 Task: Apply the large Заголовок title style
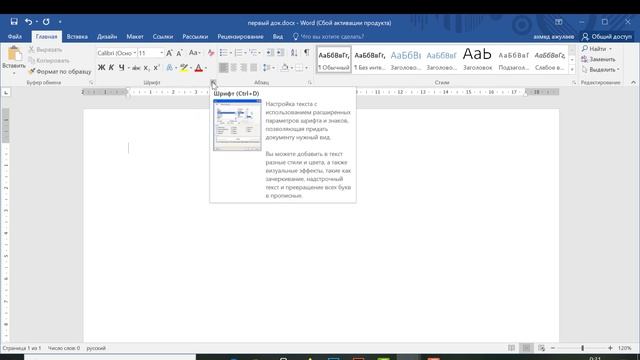(x=478, y=60)
